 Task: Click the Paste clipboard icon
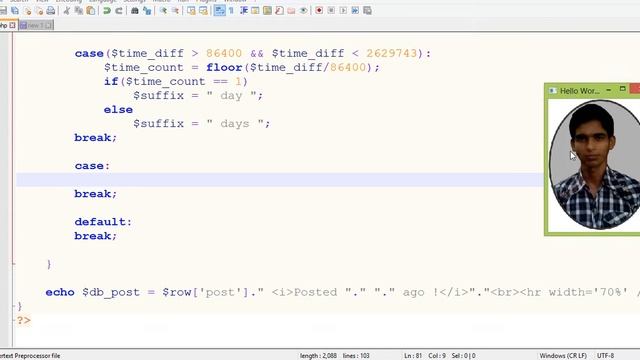pyautogui.click(x=91, y=11)
